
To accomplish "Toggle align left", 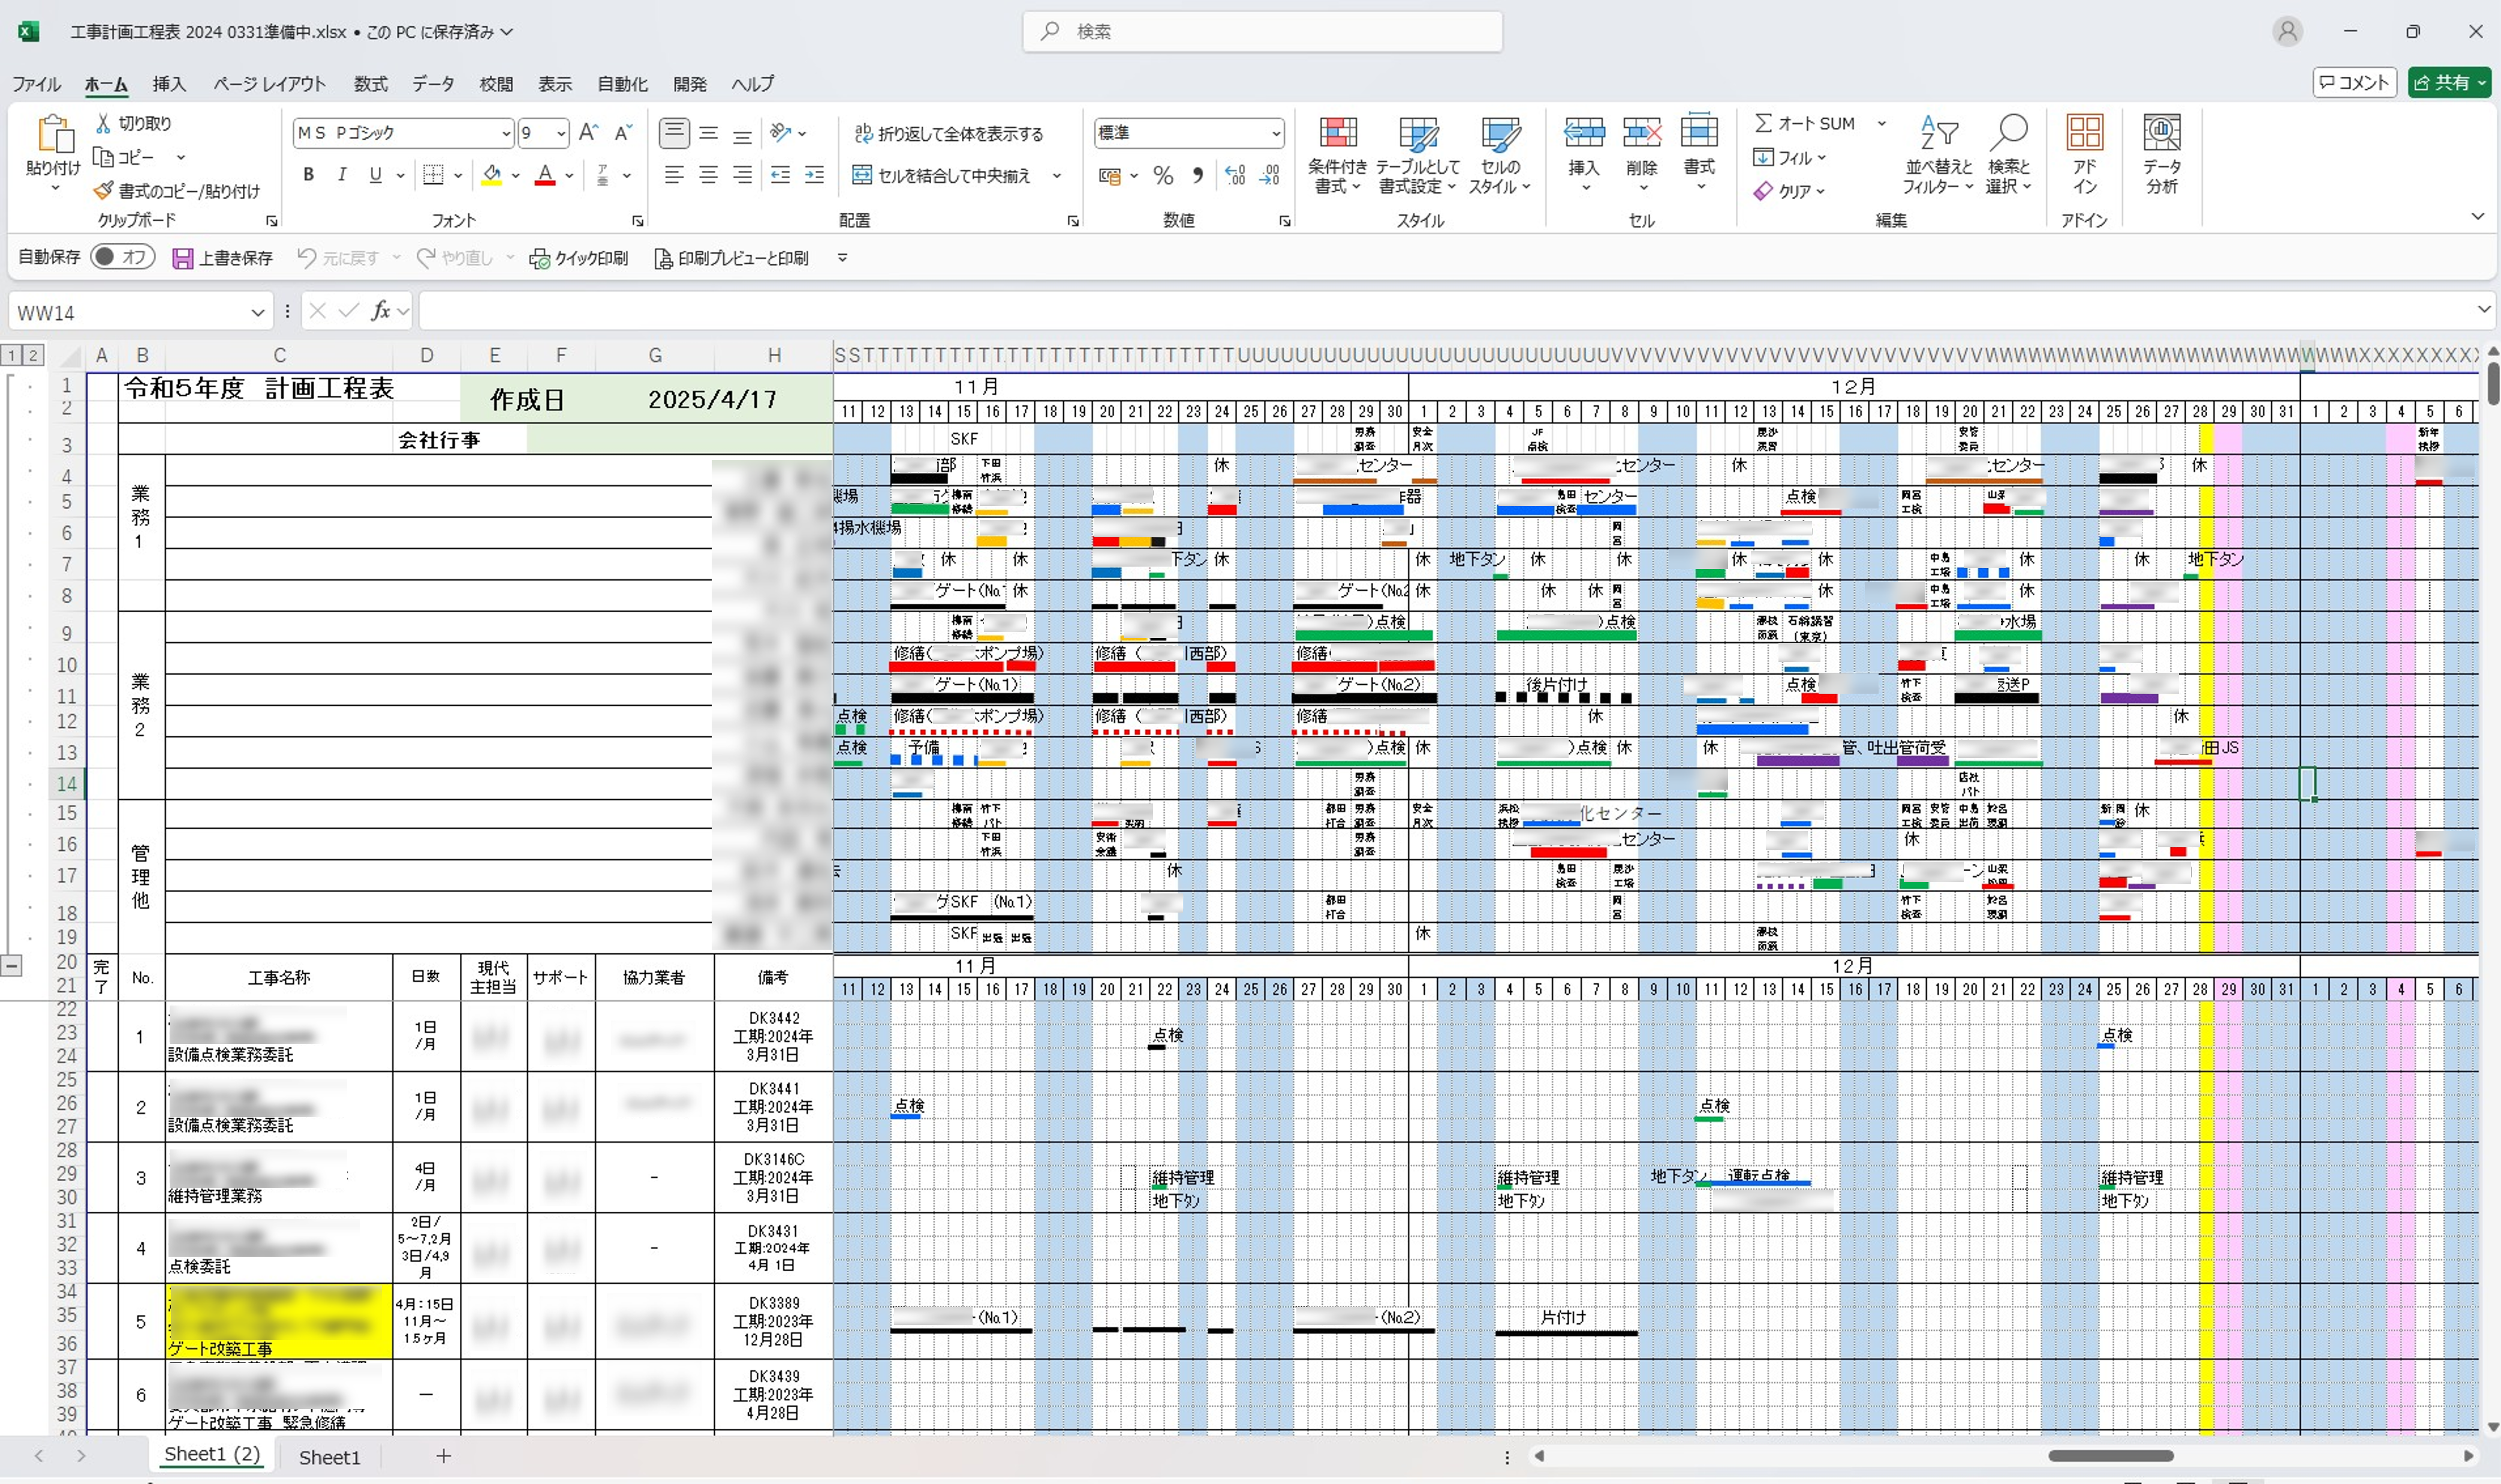I will (x=675, y=175).
